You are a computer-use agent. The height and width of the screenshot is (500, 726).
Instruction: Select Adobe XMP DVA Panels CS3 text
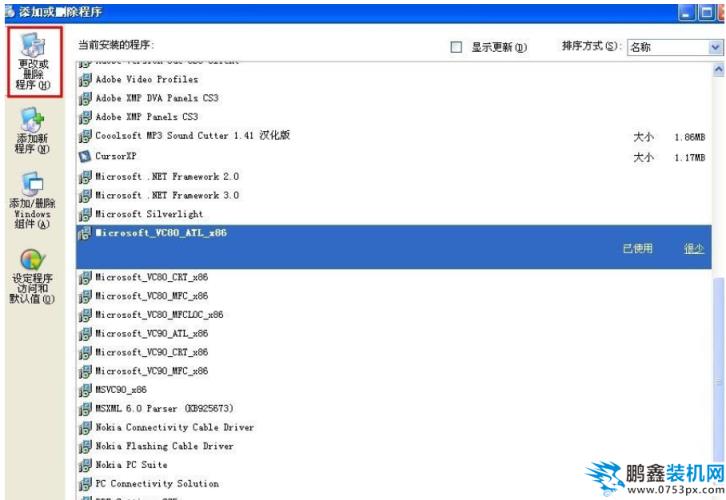pos(157,98)
